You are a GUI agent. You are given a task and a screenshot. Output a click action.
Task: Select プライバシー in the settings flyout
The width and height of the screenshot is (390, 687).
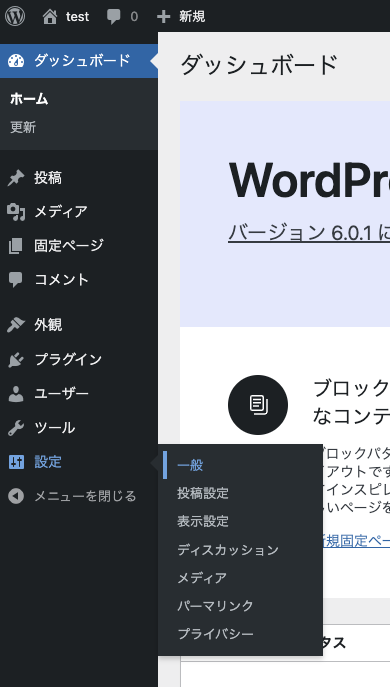[215, 634]
